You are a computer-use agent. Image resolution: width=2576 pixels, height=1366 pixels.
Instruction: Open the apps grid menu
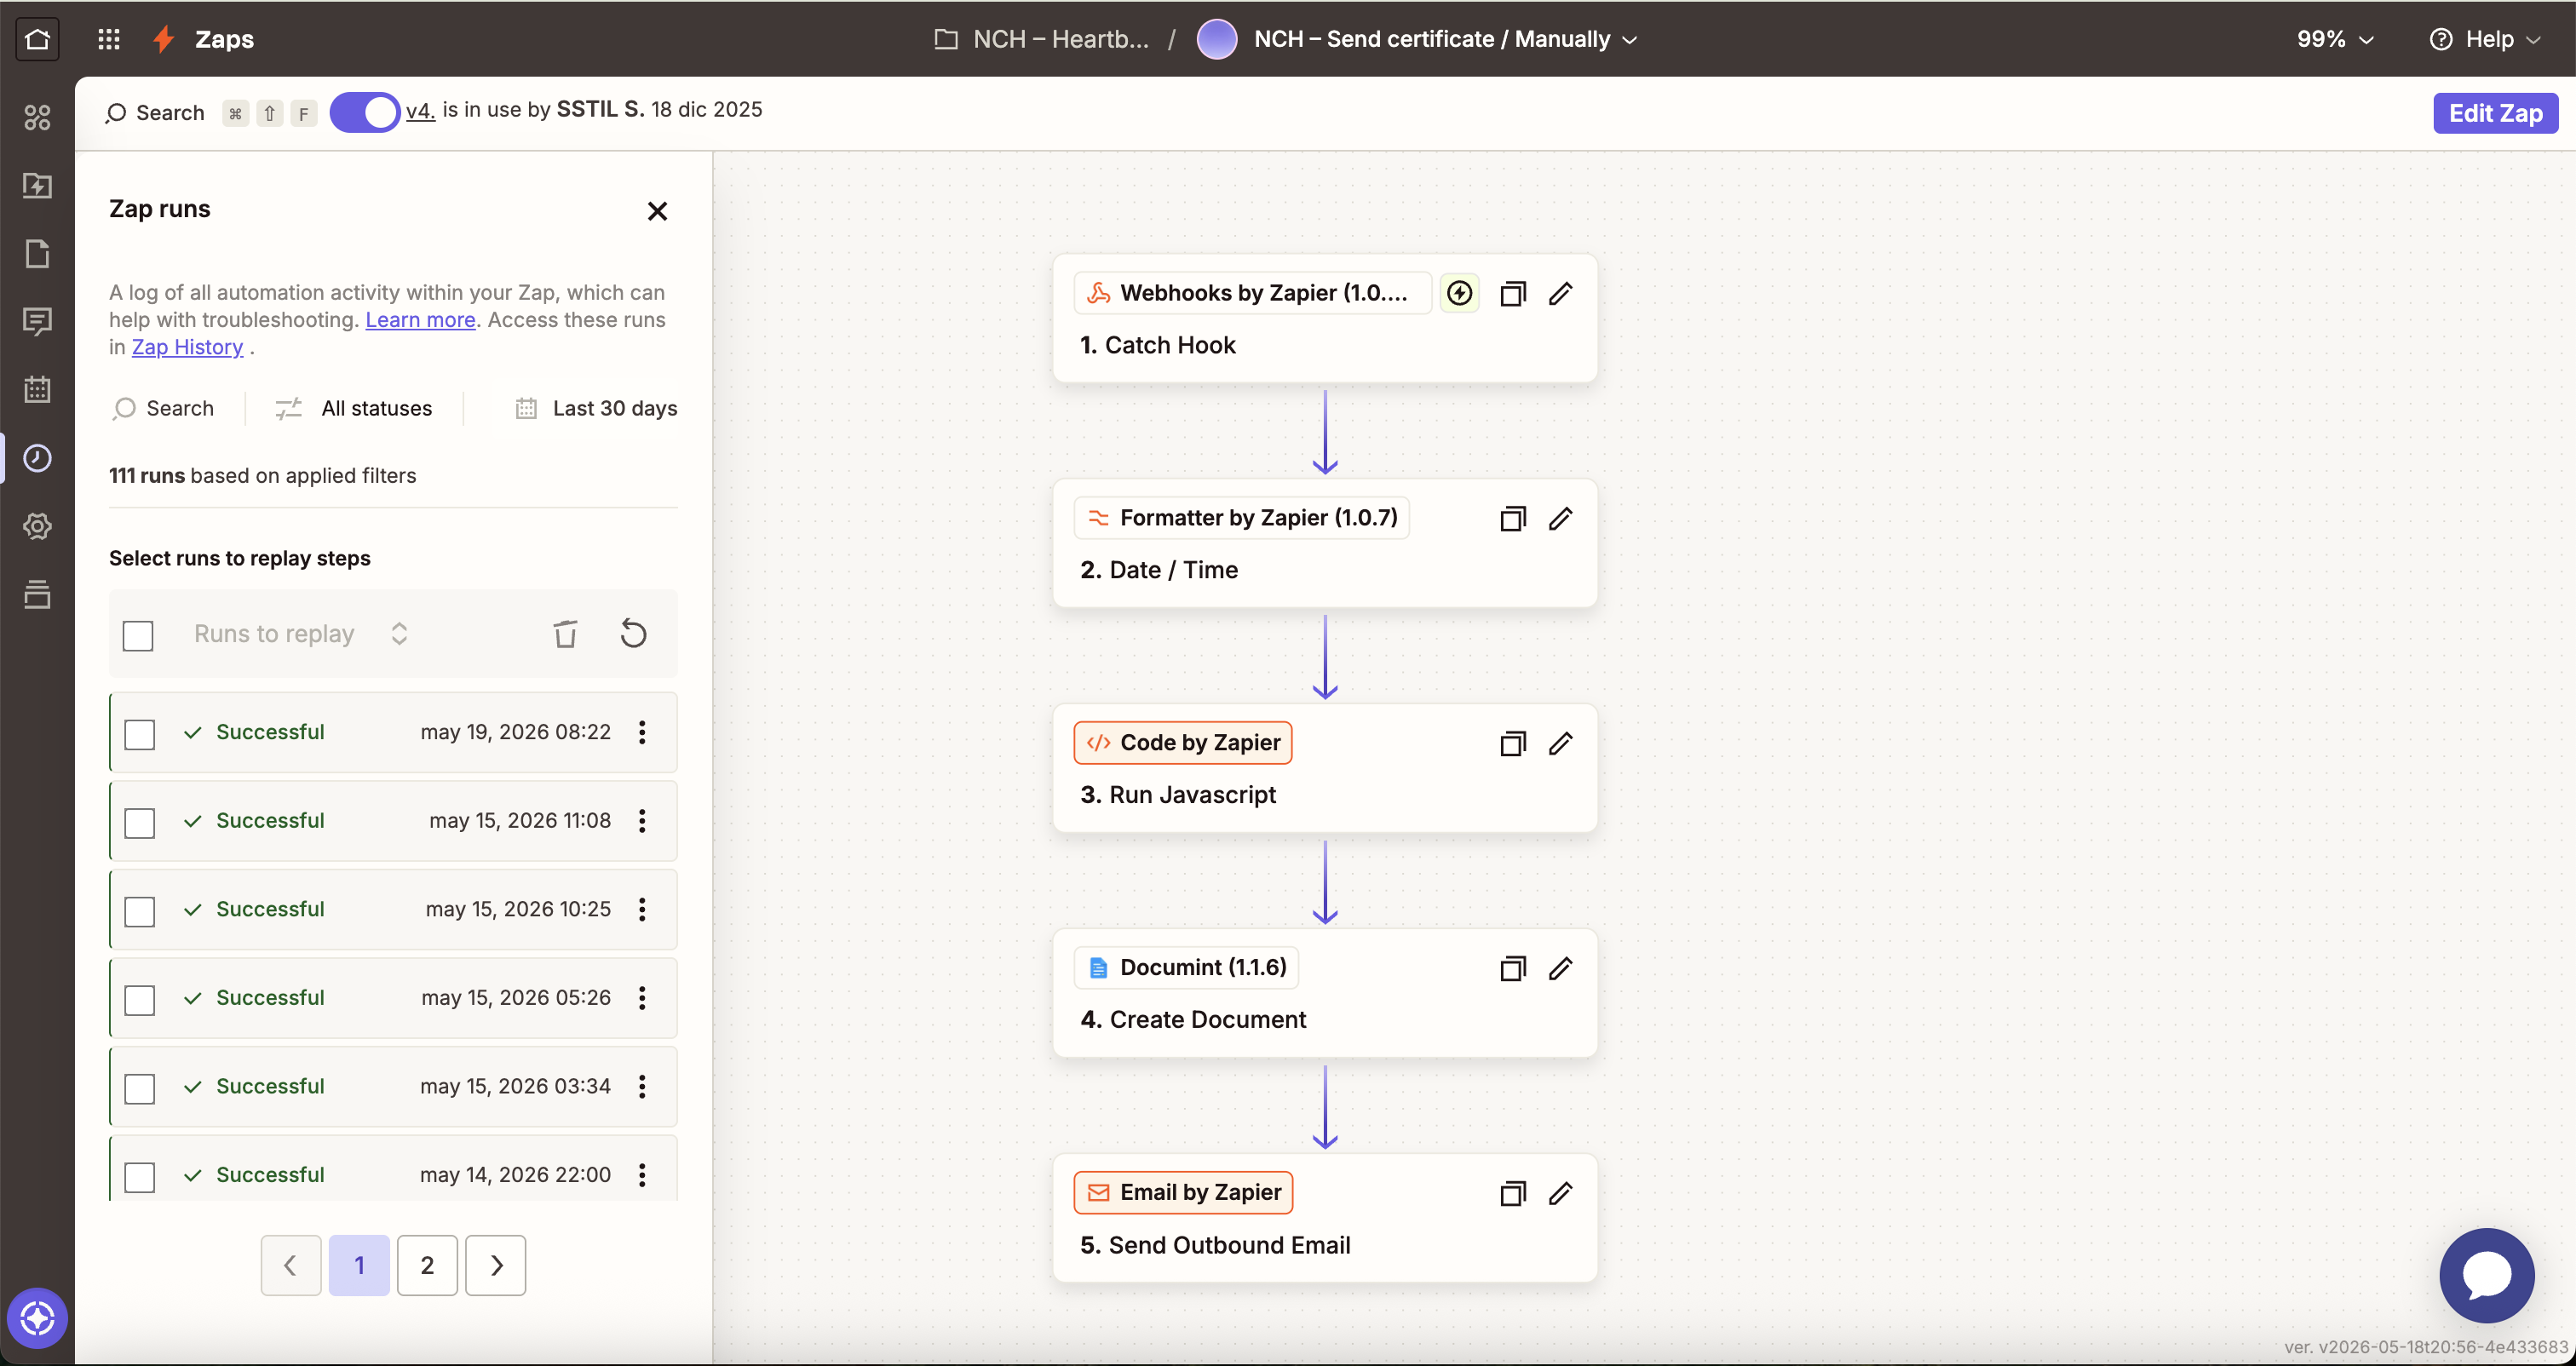[x=109, y=39]
